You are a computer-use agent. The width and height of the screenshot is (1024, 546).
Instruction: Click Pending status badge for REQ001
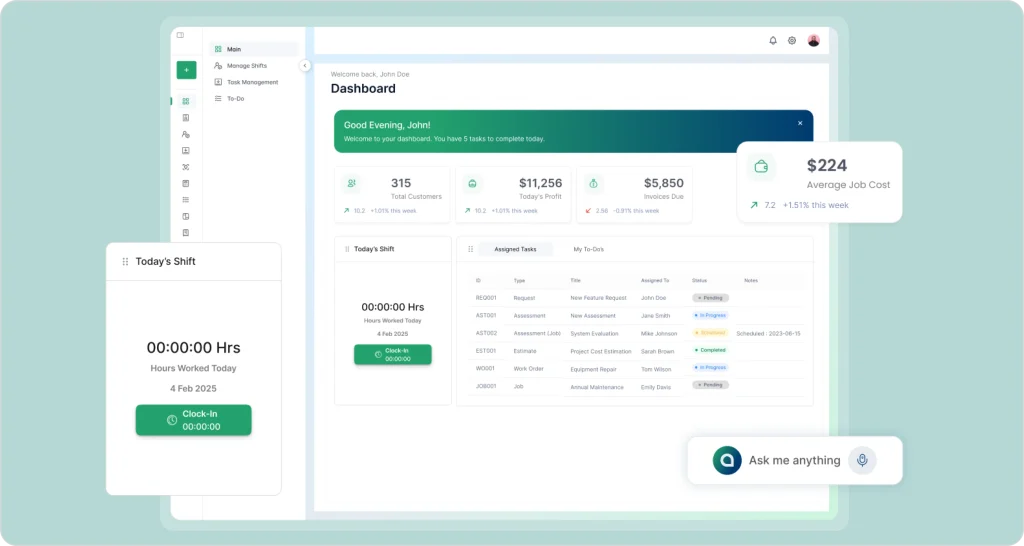tap(711, 298)
